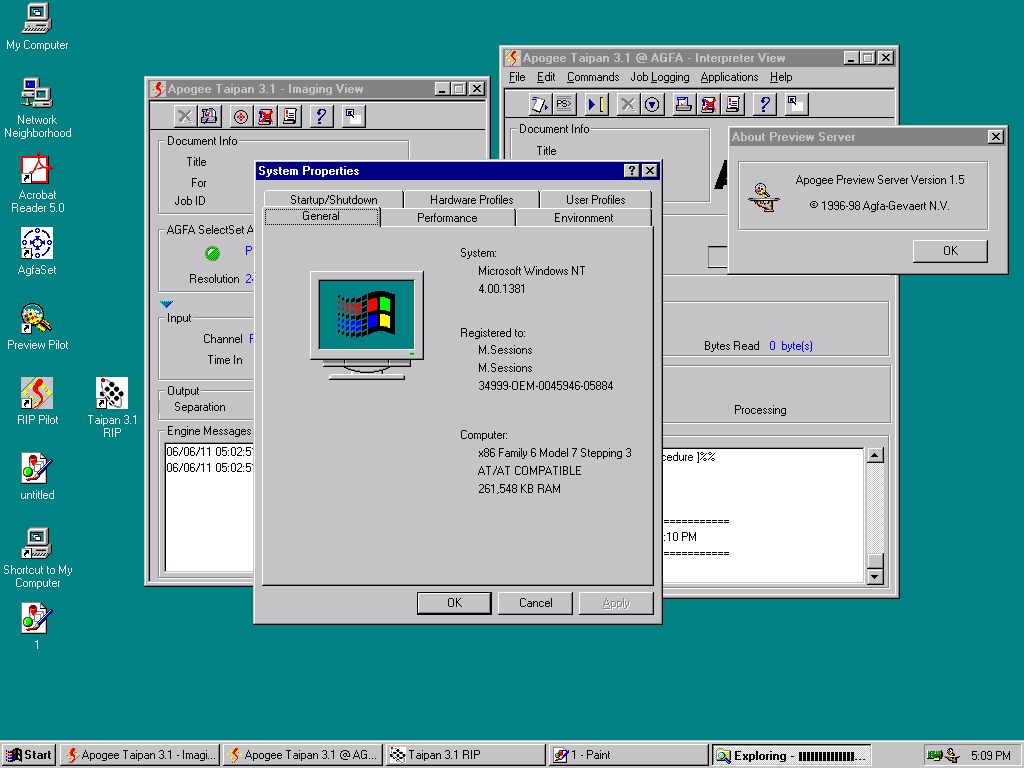Screen dimensions: 1024x768
Task: Click the log page icon in Imaging View toolbar
Action: [x=289, y=116]
